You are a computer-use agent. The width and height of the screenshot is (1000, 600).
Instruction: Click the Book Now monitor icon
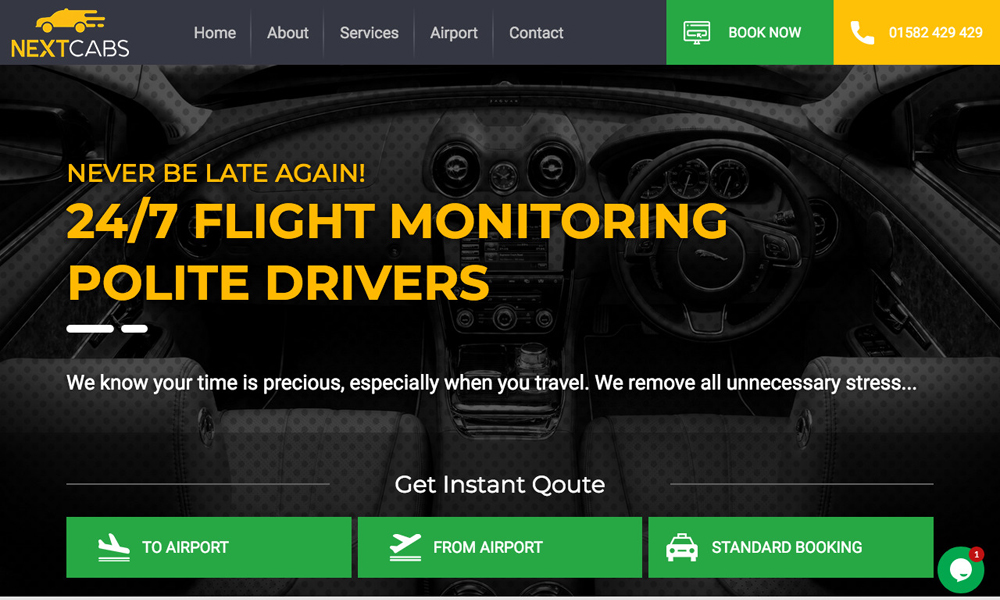[x=696, y=32]
